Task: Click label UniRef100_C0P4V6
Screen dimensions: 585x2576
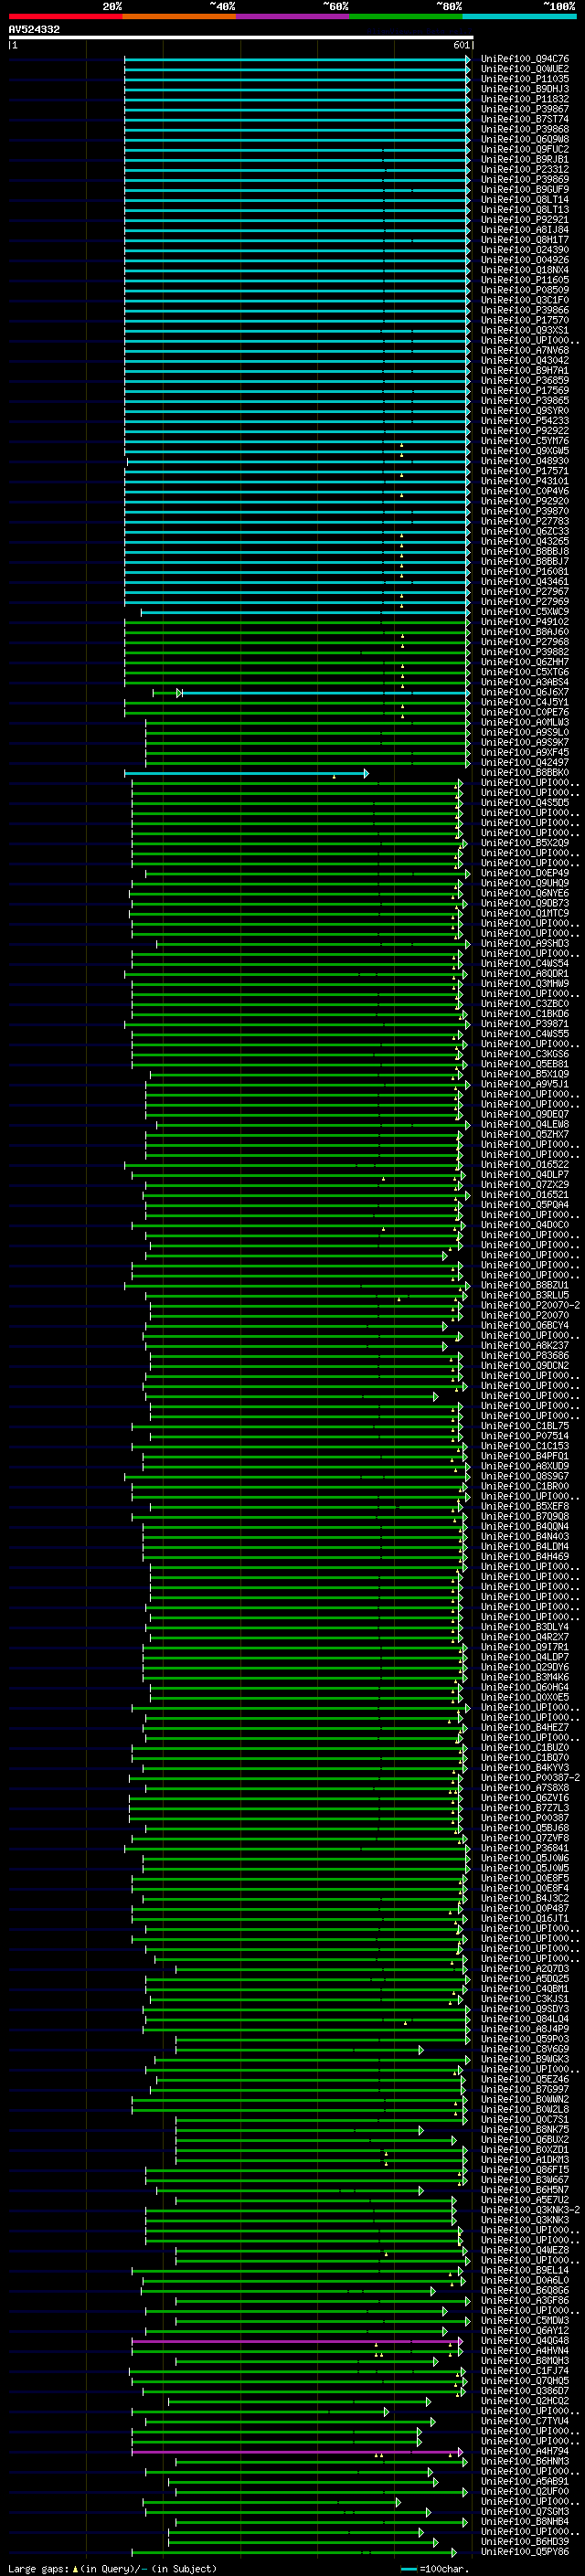Action: [x=525, y=491]
